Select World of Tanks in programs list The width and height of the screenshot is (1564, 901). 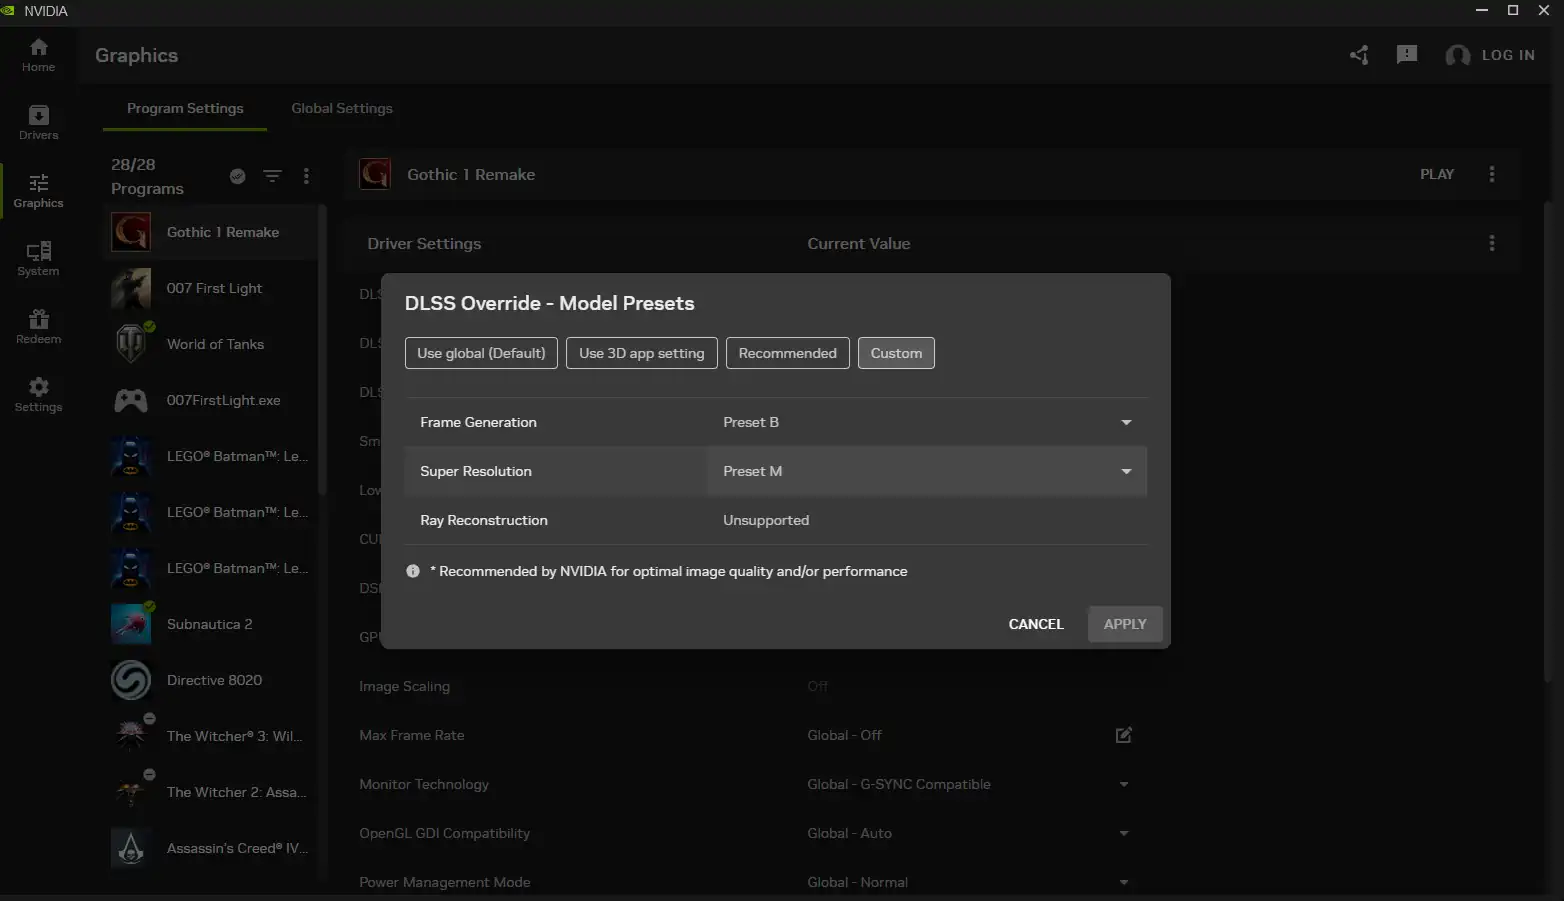210,344
